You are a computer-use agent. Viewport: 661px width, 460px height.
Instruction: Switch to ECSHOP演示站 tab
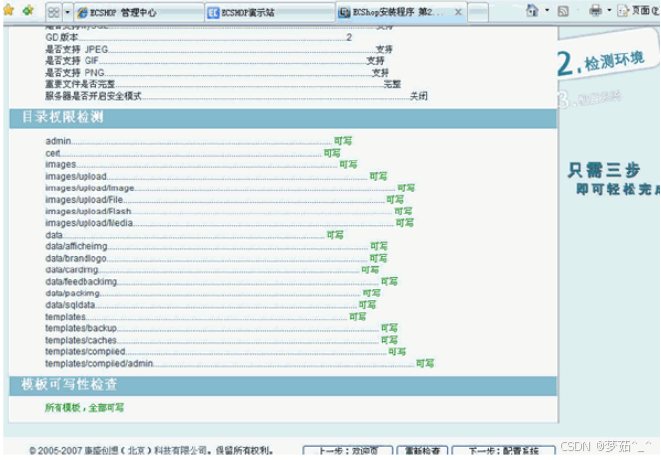(x=270, y=13)
